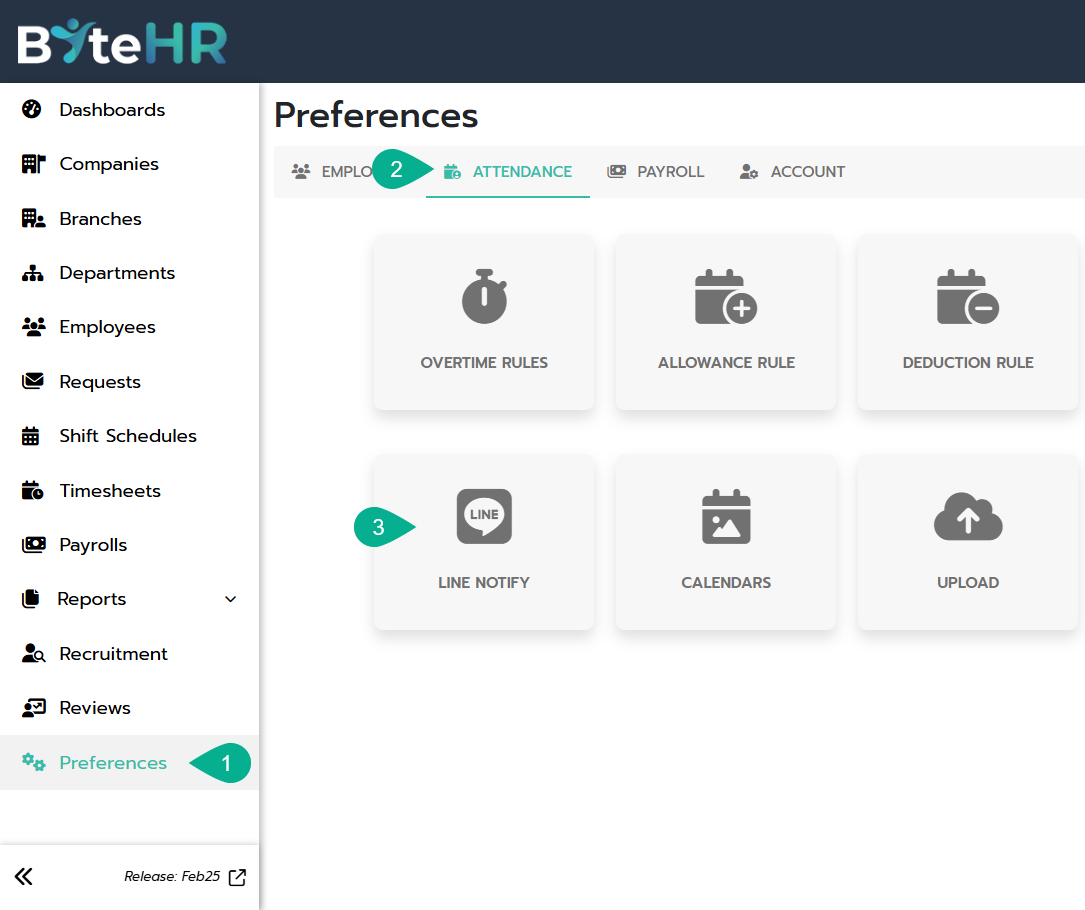
Task: Open release notes external link icon
Action: click(x=237, y=877)
